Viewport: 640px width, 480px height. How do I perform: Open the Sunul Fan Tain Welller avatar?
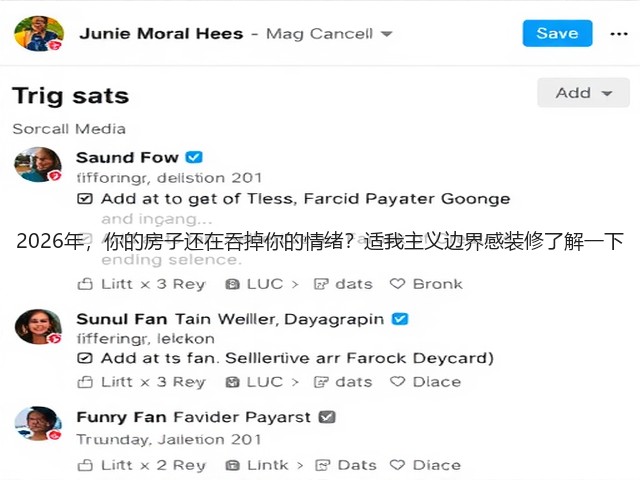[x=38, y=327]
